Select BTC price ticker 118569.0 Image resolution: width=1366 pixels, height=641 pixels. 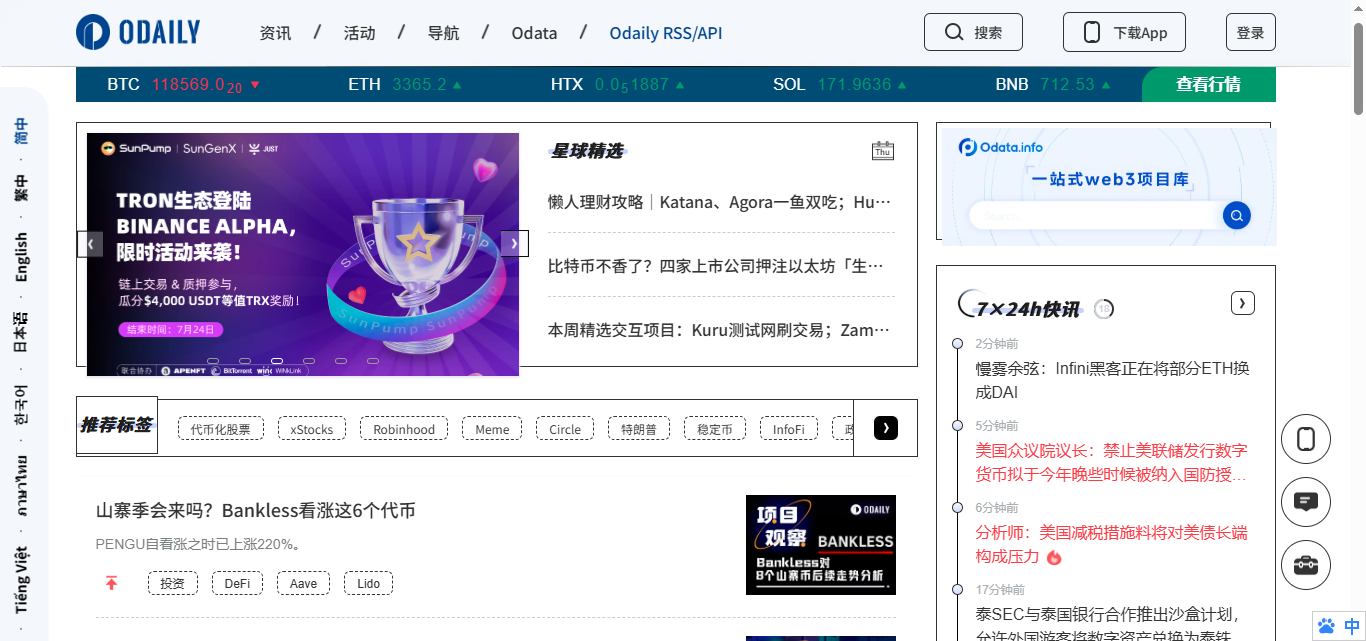pyautogui.click(x=184, y=85)
